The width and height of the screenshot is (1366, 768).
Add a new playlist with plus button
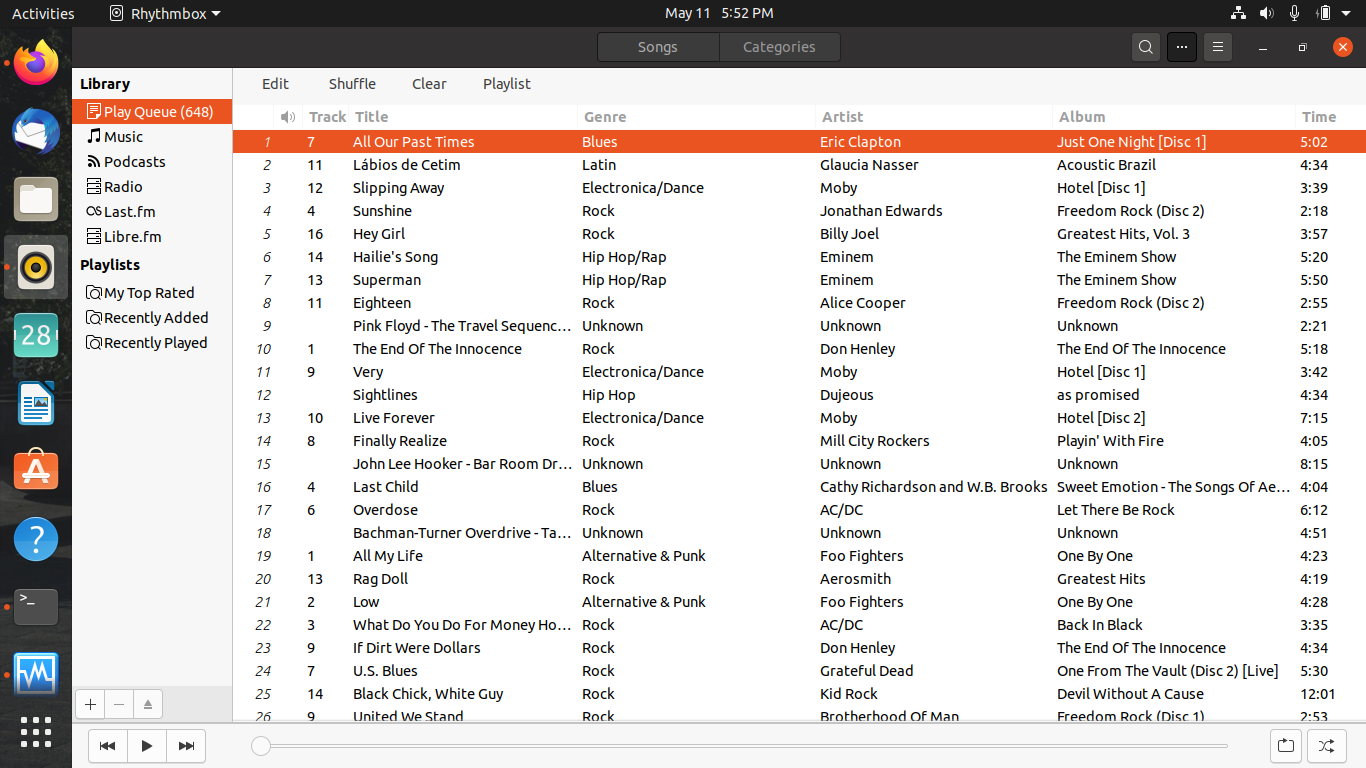90,704
